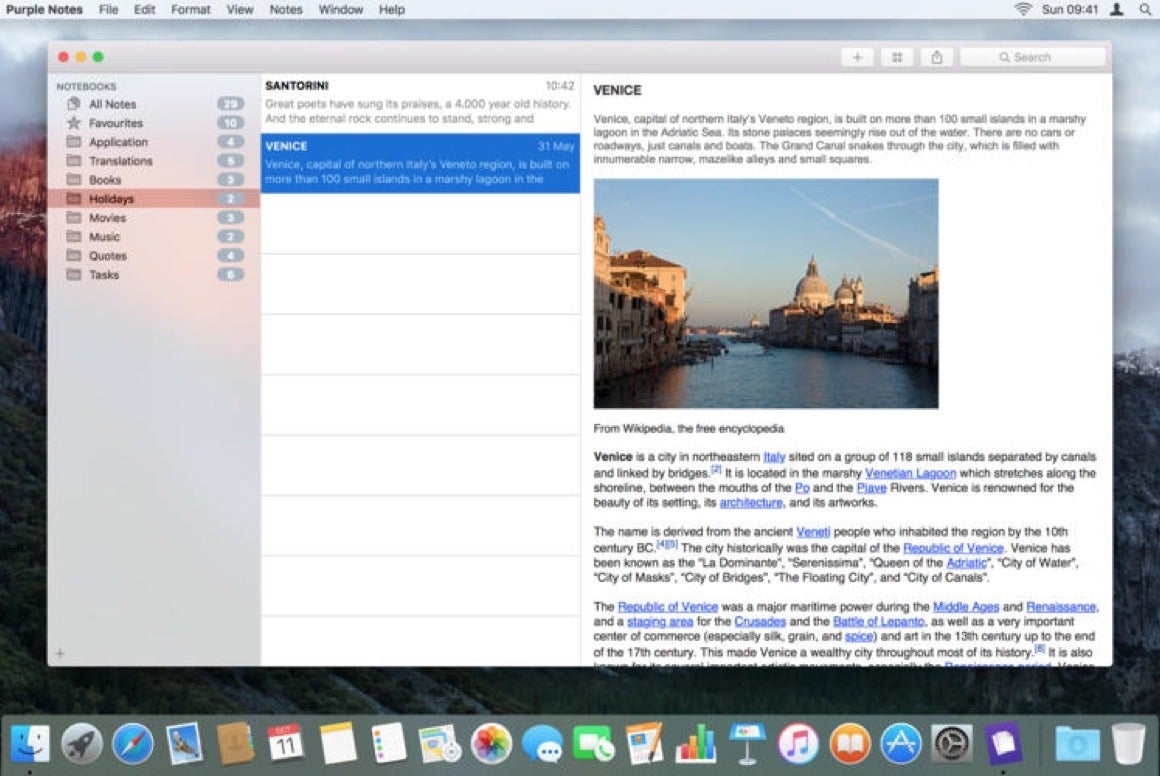Open Safari compass icon in the Dock

pos(133,743)
